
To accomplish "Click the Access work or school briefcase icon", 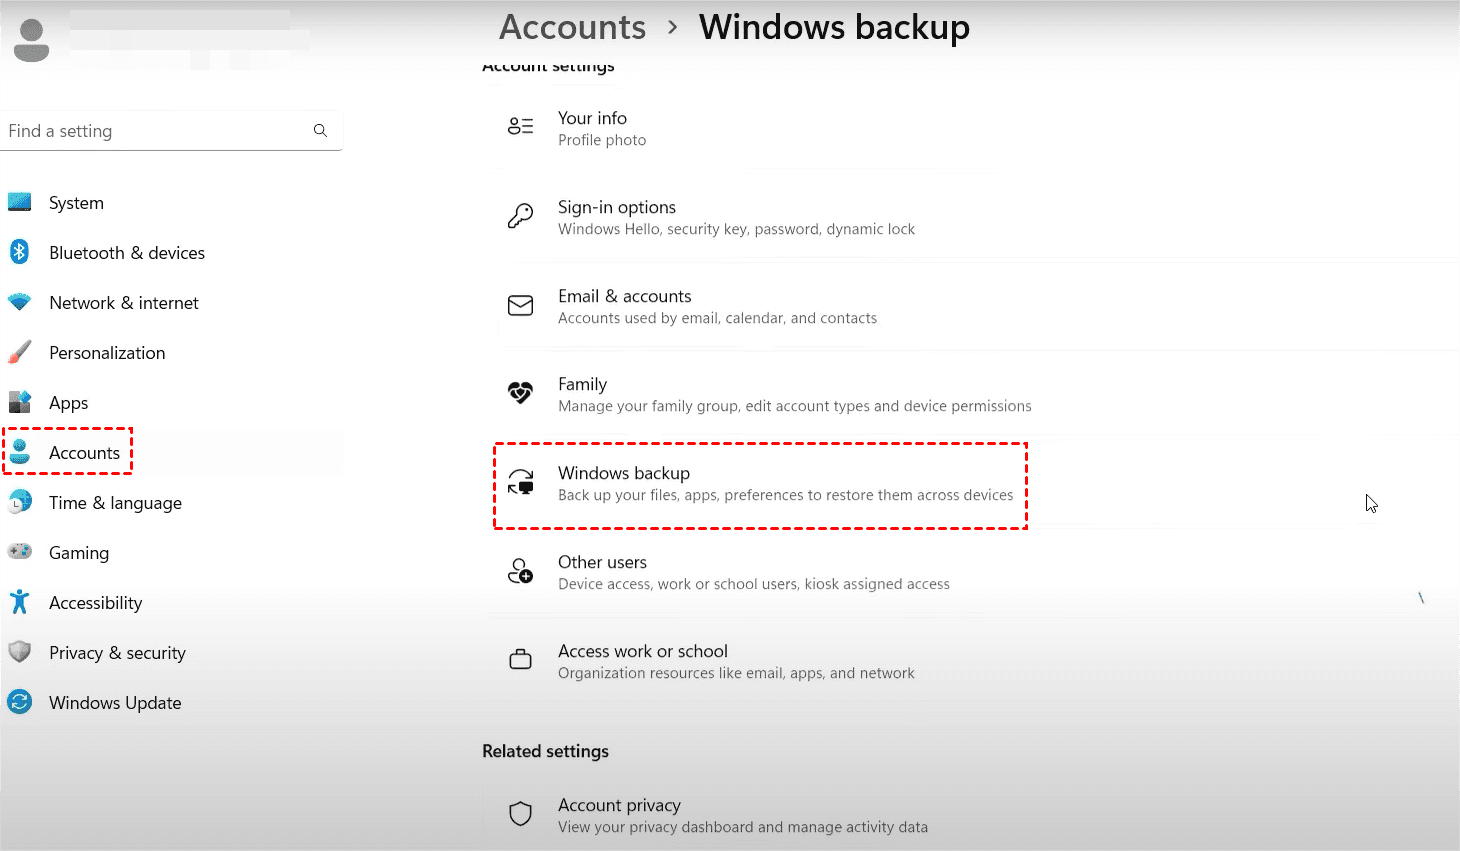I will pyautogui.click(x=520, y=660).
